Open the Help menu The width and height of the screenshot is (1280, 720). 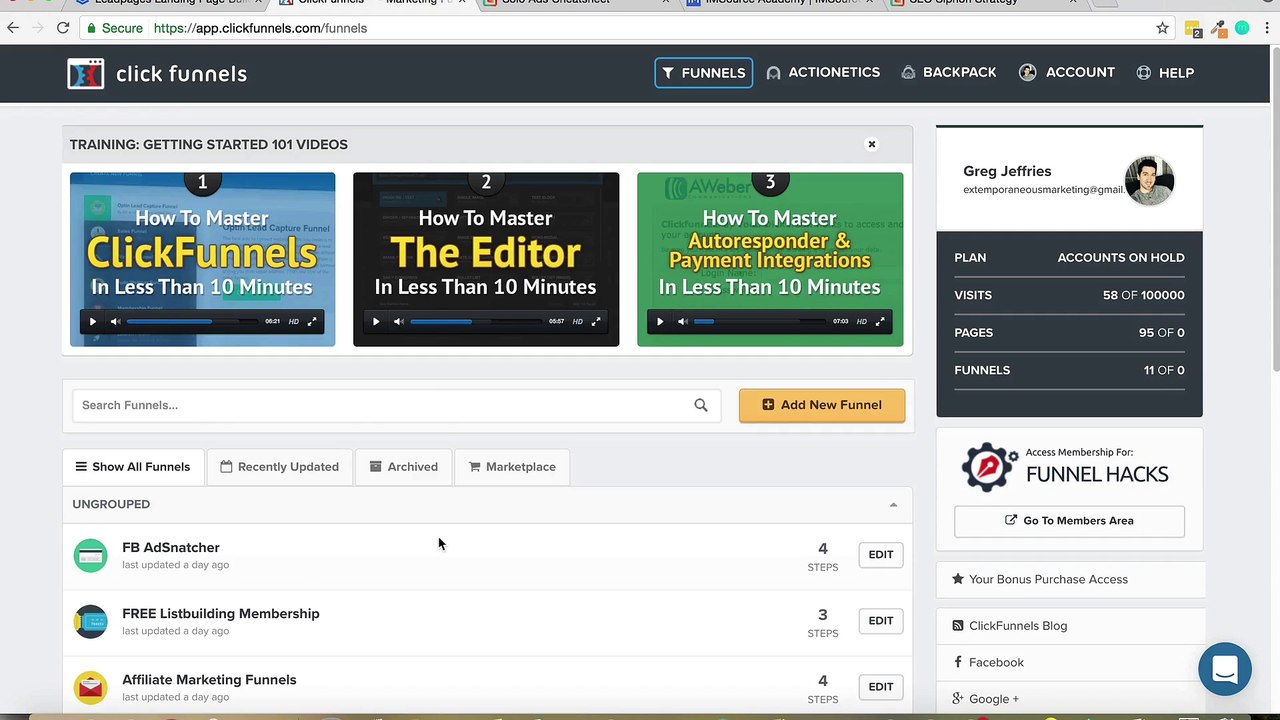point(1165,72)
